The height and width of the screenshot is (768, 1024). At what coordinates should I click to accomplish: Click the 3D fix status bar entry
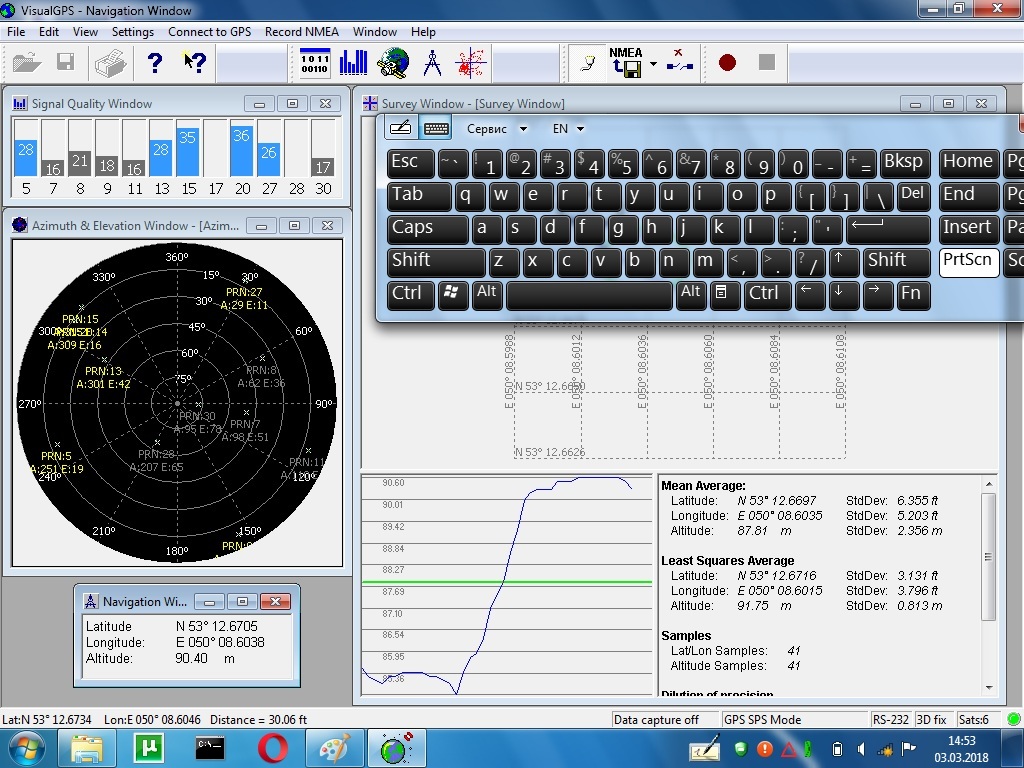[x=931, y=720]
